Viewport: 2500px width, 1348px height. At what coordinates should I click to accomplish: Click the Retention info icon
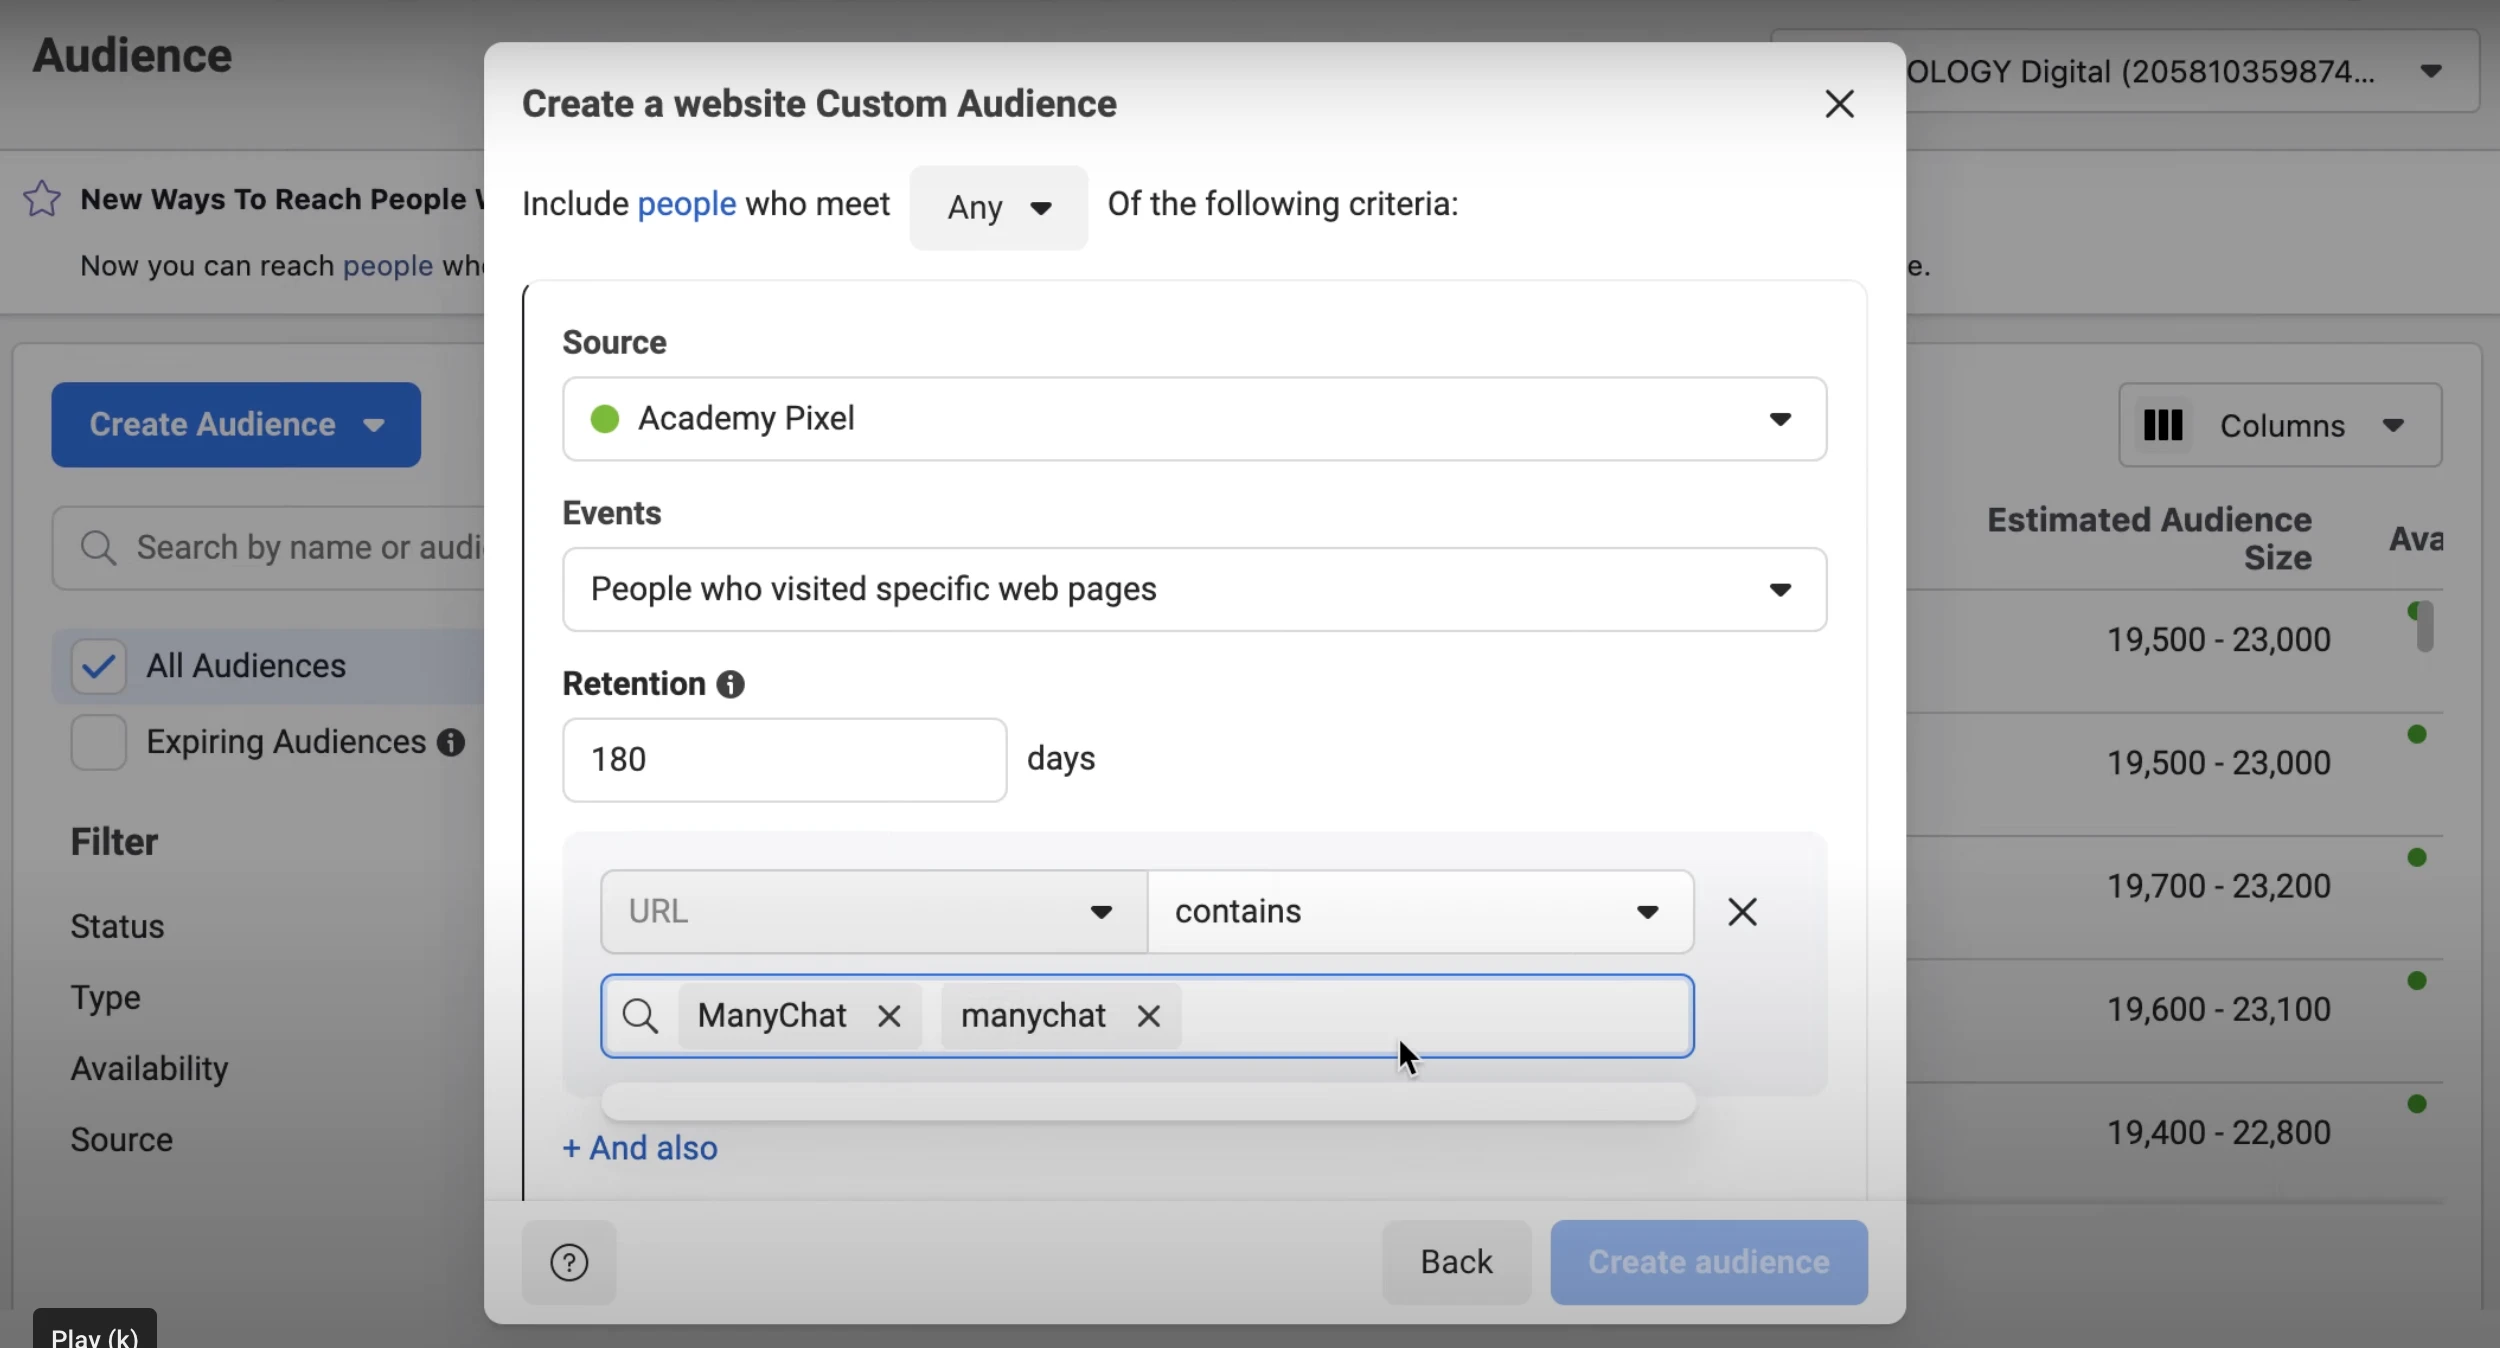[x=731, y=684]
